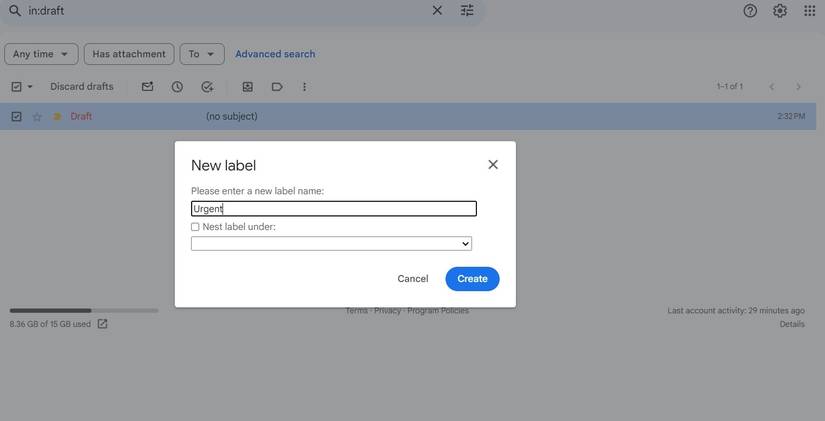This screenshot has height=421, width=825.
Task: Click the 1–1 of 1 count
Action: [730, 87]
